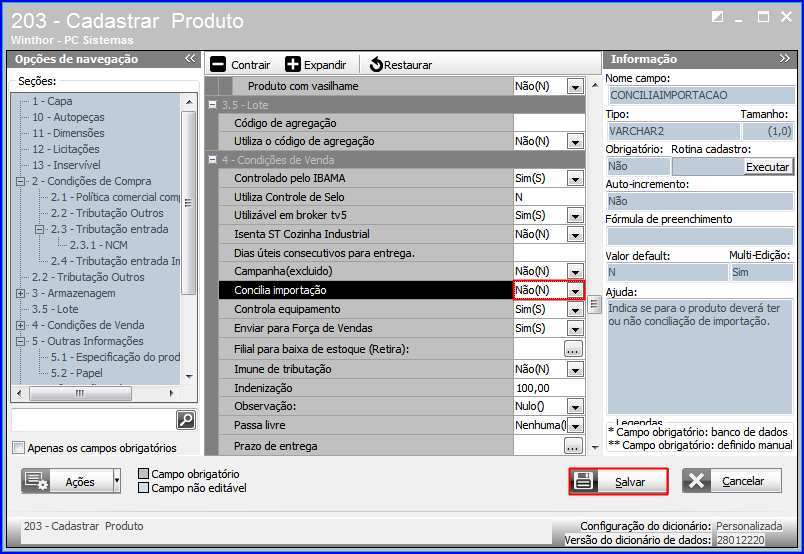Open Controlado pelo IBAMA dropdown
The image size is (804, 554).
[x=575, y=179]
